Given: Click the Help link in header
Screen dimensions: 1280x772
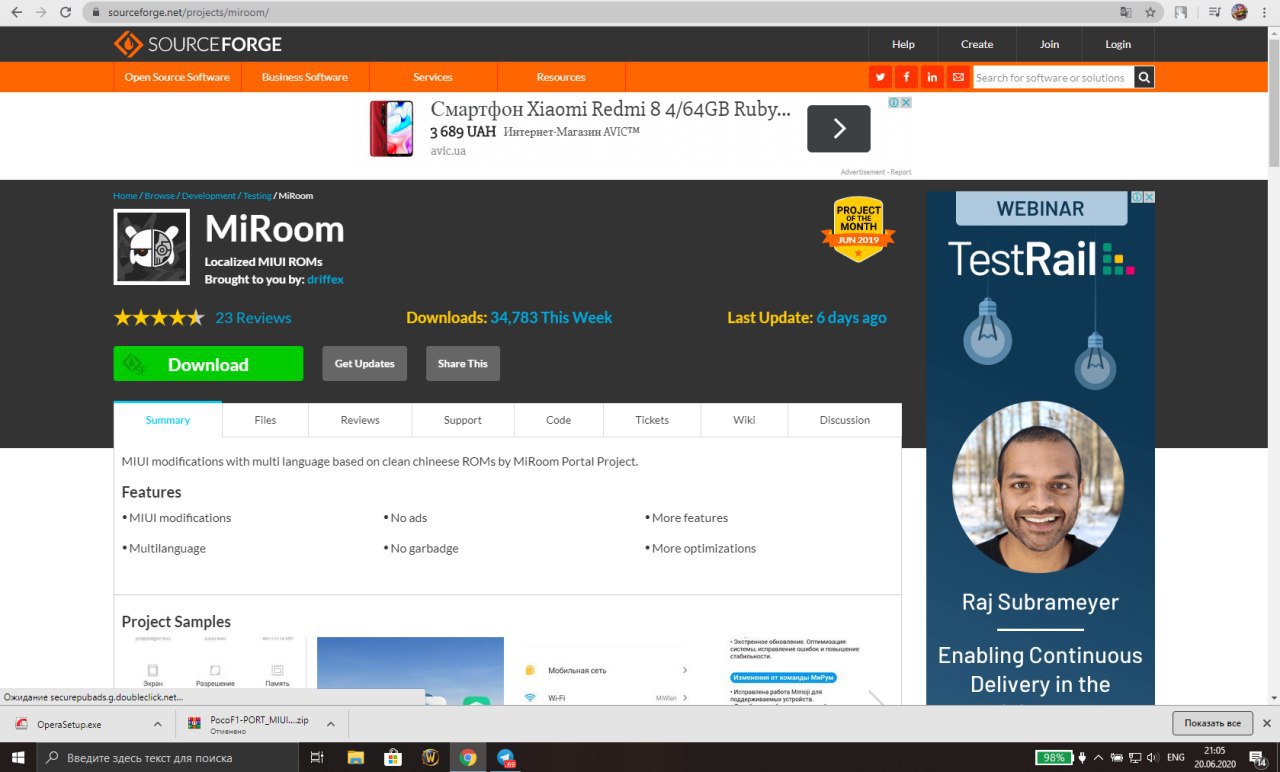Looking at the screenshot, I should (903, 44).
